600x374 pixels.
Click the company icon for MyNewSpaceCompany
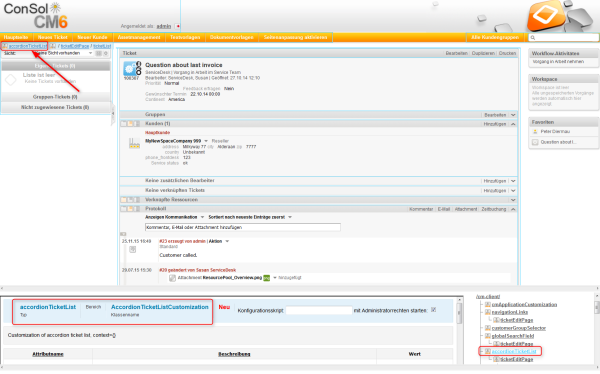[x=134, y=144]
